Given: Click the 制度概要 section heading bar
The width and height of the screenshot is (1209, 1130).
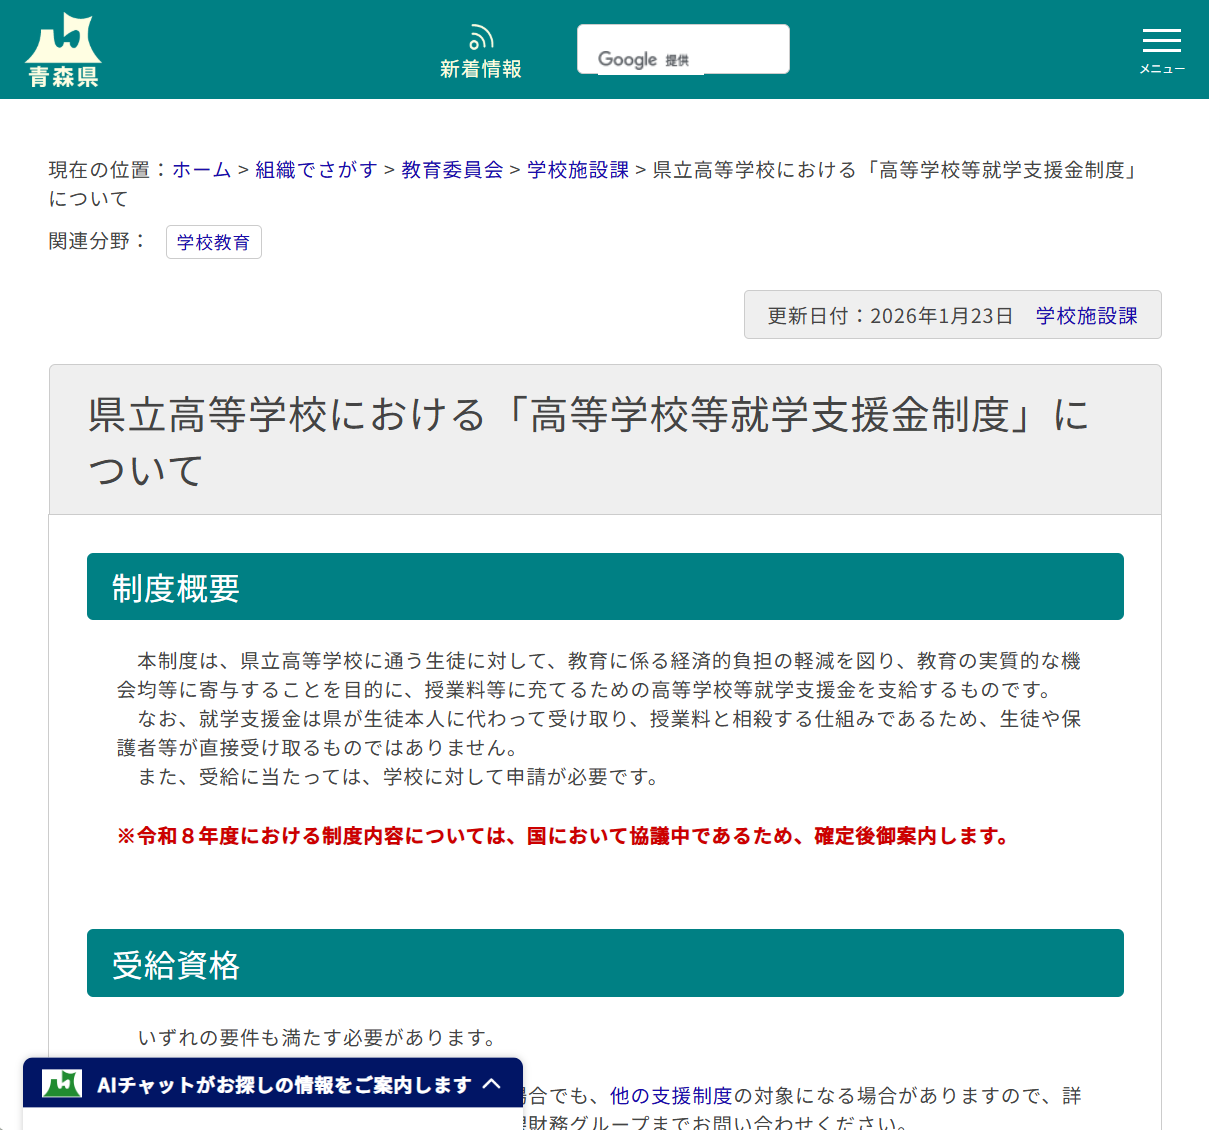Looking at the screenshot, I should (x=605, y=586).
